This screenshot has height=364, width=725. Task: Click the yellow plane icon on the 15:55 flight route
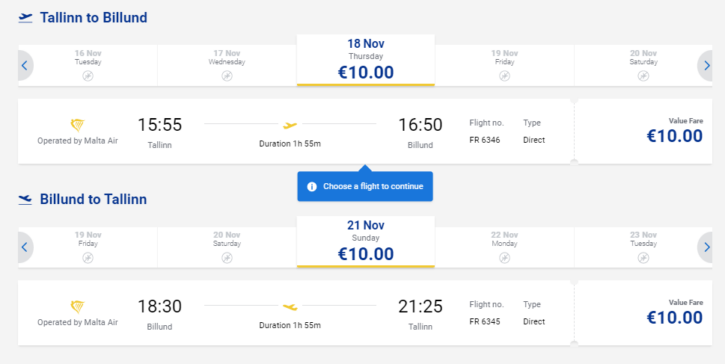coord(290,125)
